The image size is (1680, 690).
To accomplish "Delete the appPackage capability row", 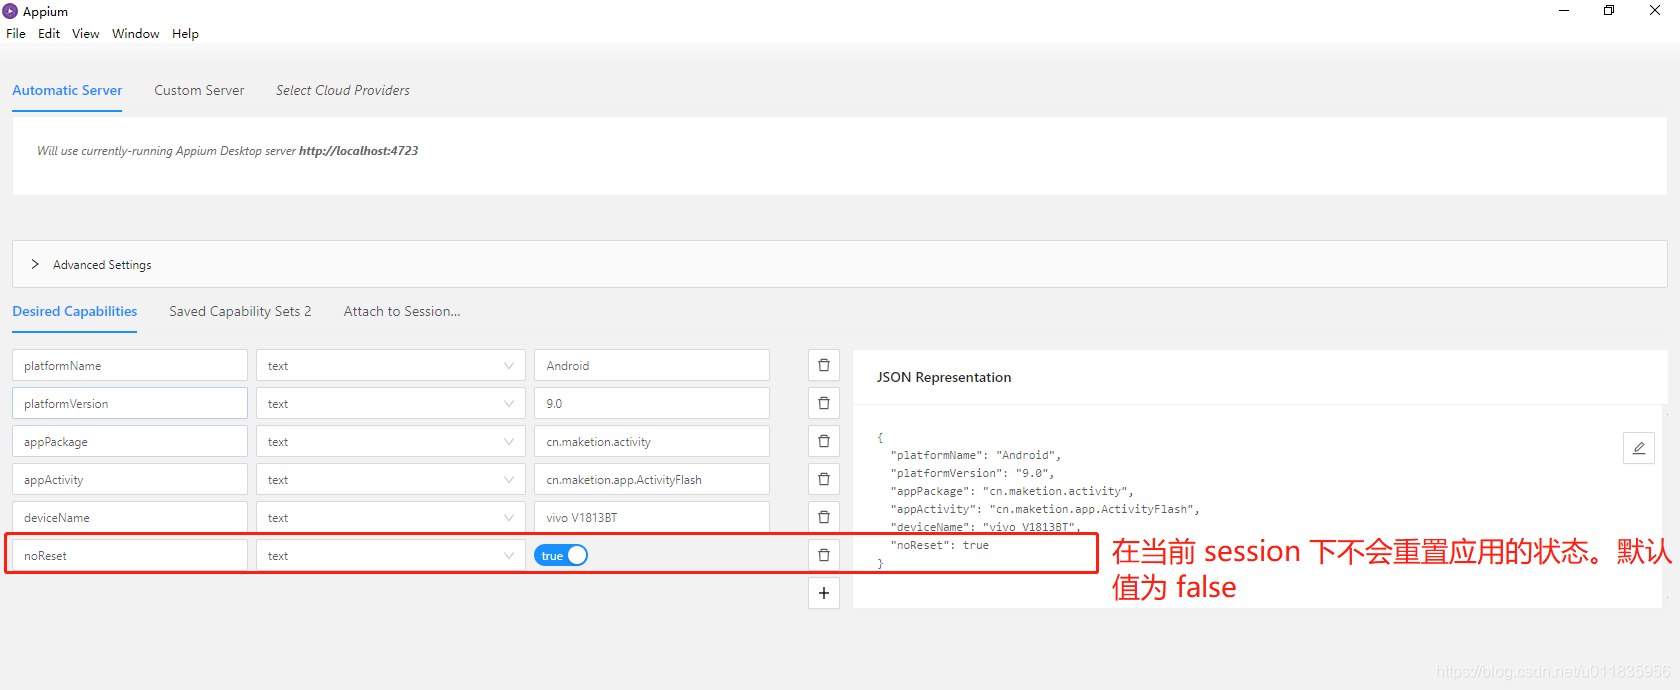I will point(824,441).
